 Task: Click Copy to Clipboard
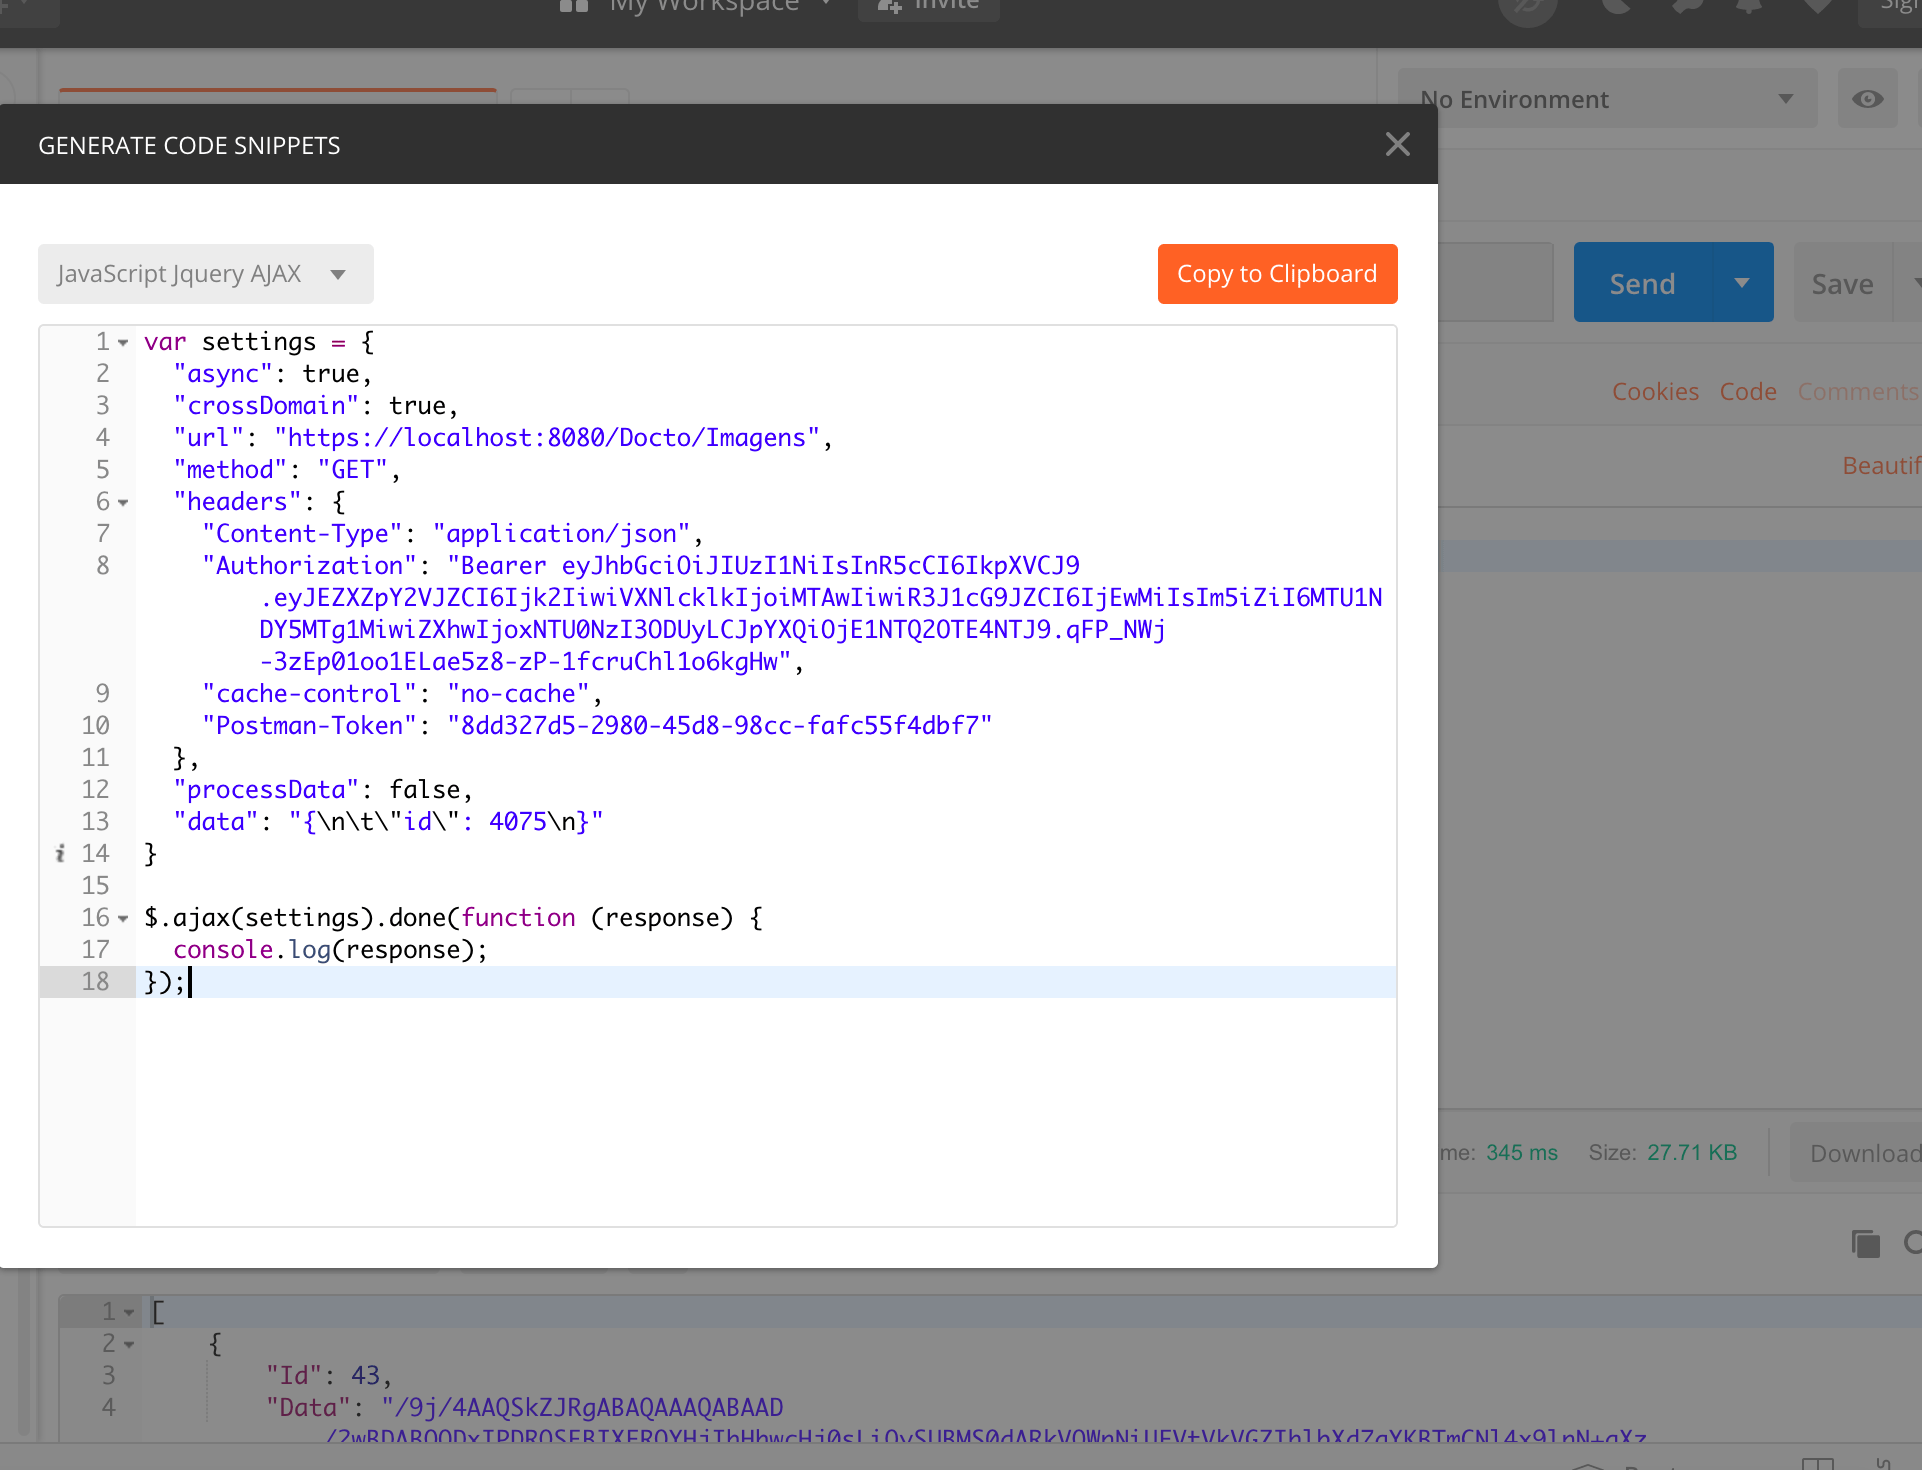click(1277, 273)
